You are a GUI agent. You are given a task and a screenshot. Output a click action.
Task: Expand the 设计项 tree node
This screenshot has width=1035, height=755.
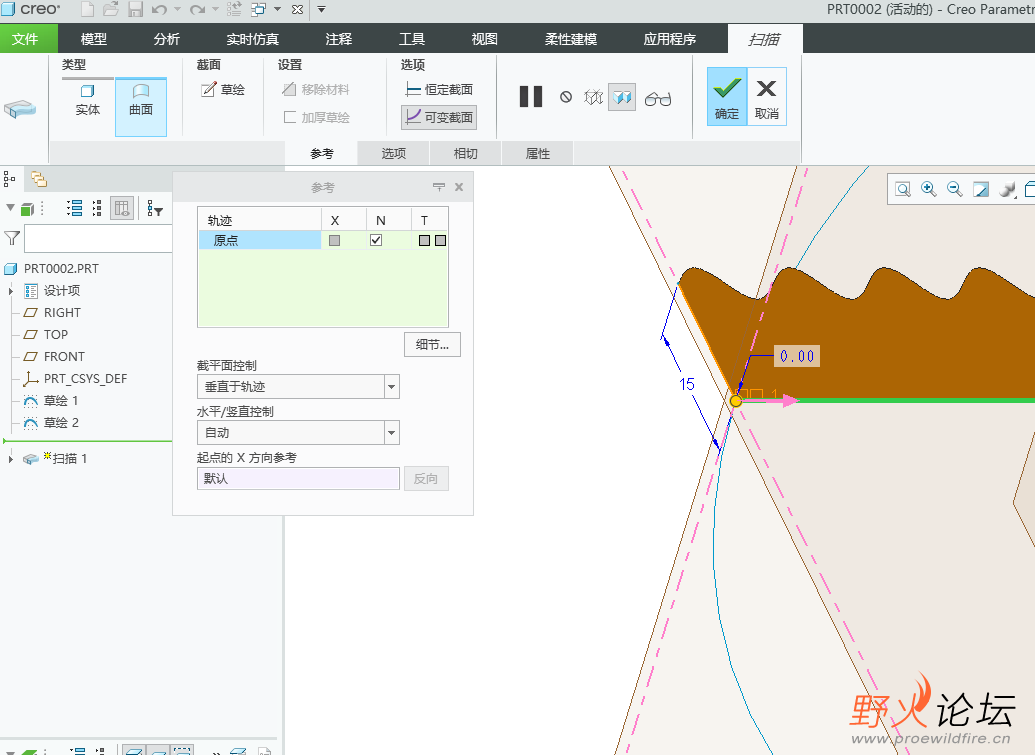point(11,290)
